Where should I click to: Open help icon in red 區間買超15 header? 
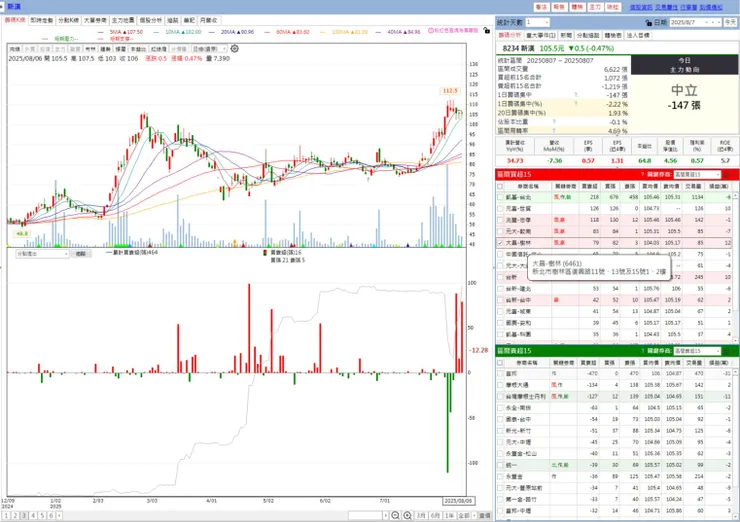(642, 175)
